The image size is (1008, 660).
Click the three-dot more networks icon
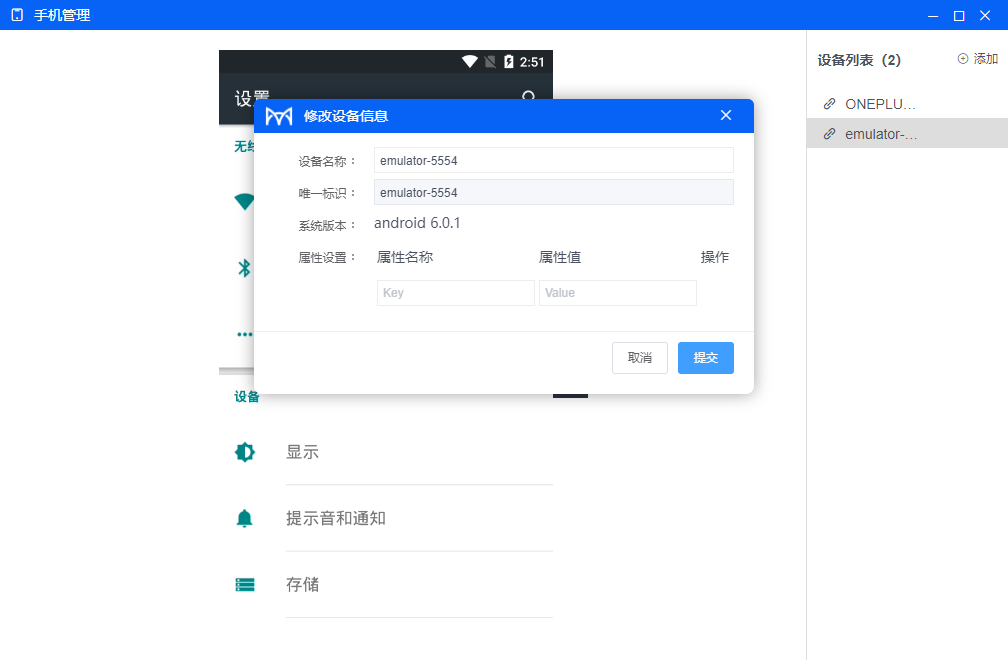pos(244,334)
